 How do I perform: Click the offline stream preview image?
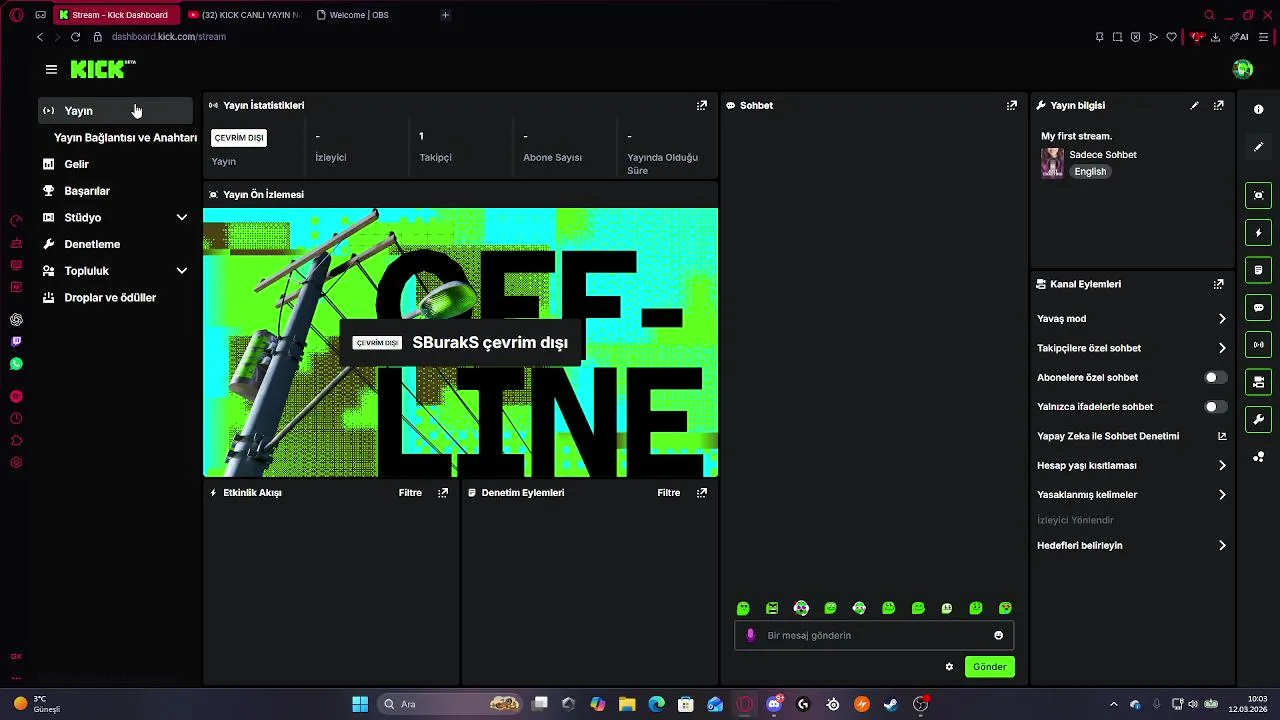pos(460,343)
